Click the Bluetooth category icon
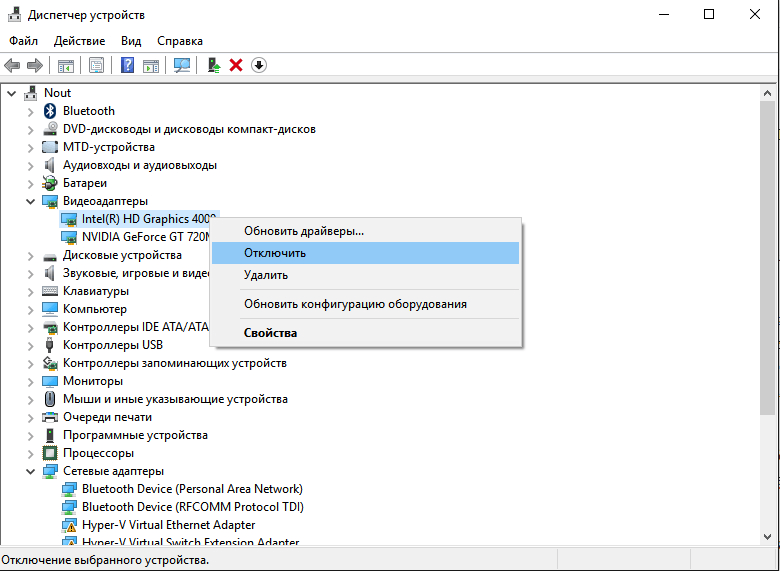This screenshot has width=780, height=571. click(x=50, y=111)
